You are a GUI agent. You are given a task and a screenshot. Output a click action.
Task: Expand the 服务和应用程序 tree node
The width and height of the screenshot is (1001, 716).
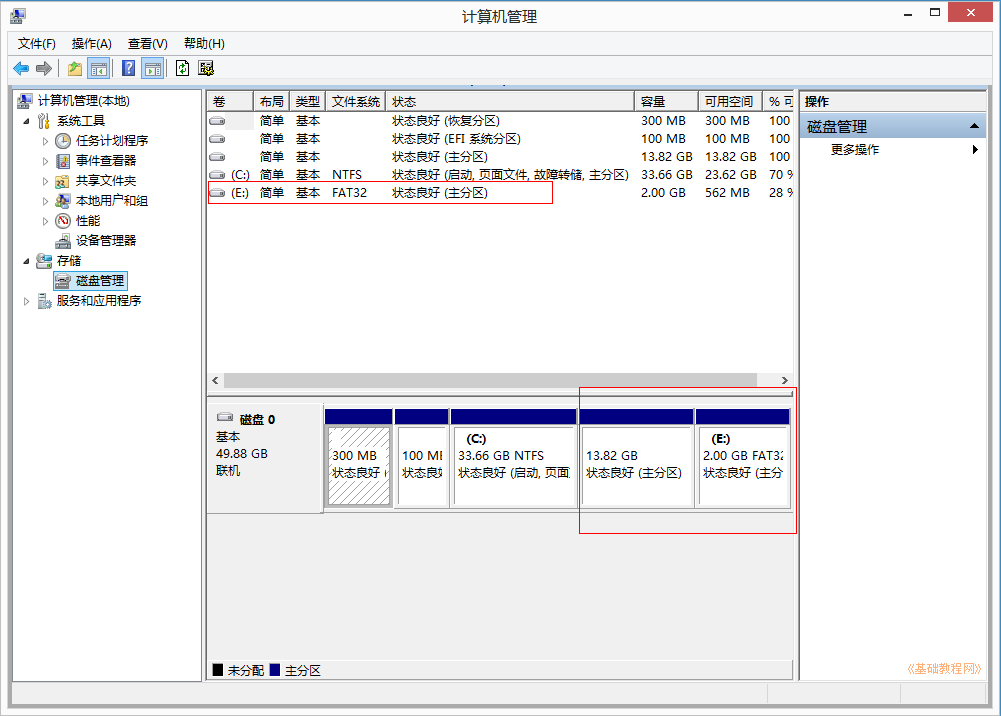pyautogui.click(x=27, y=300)
